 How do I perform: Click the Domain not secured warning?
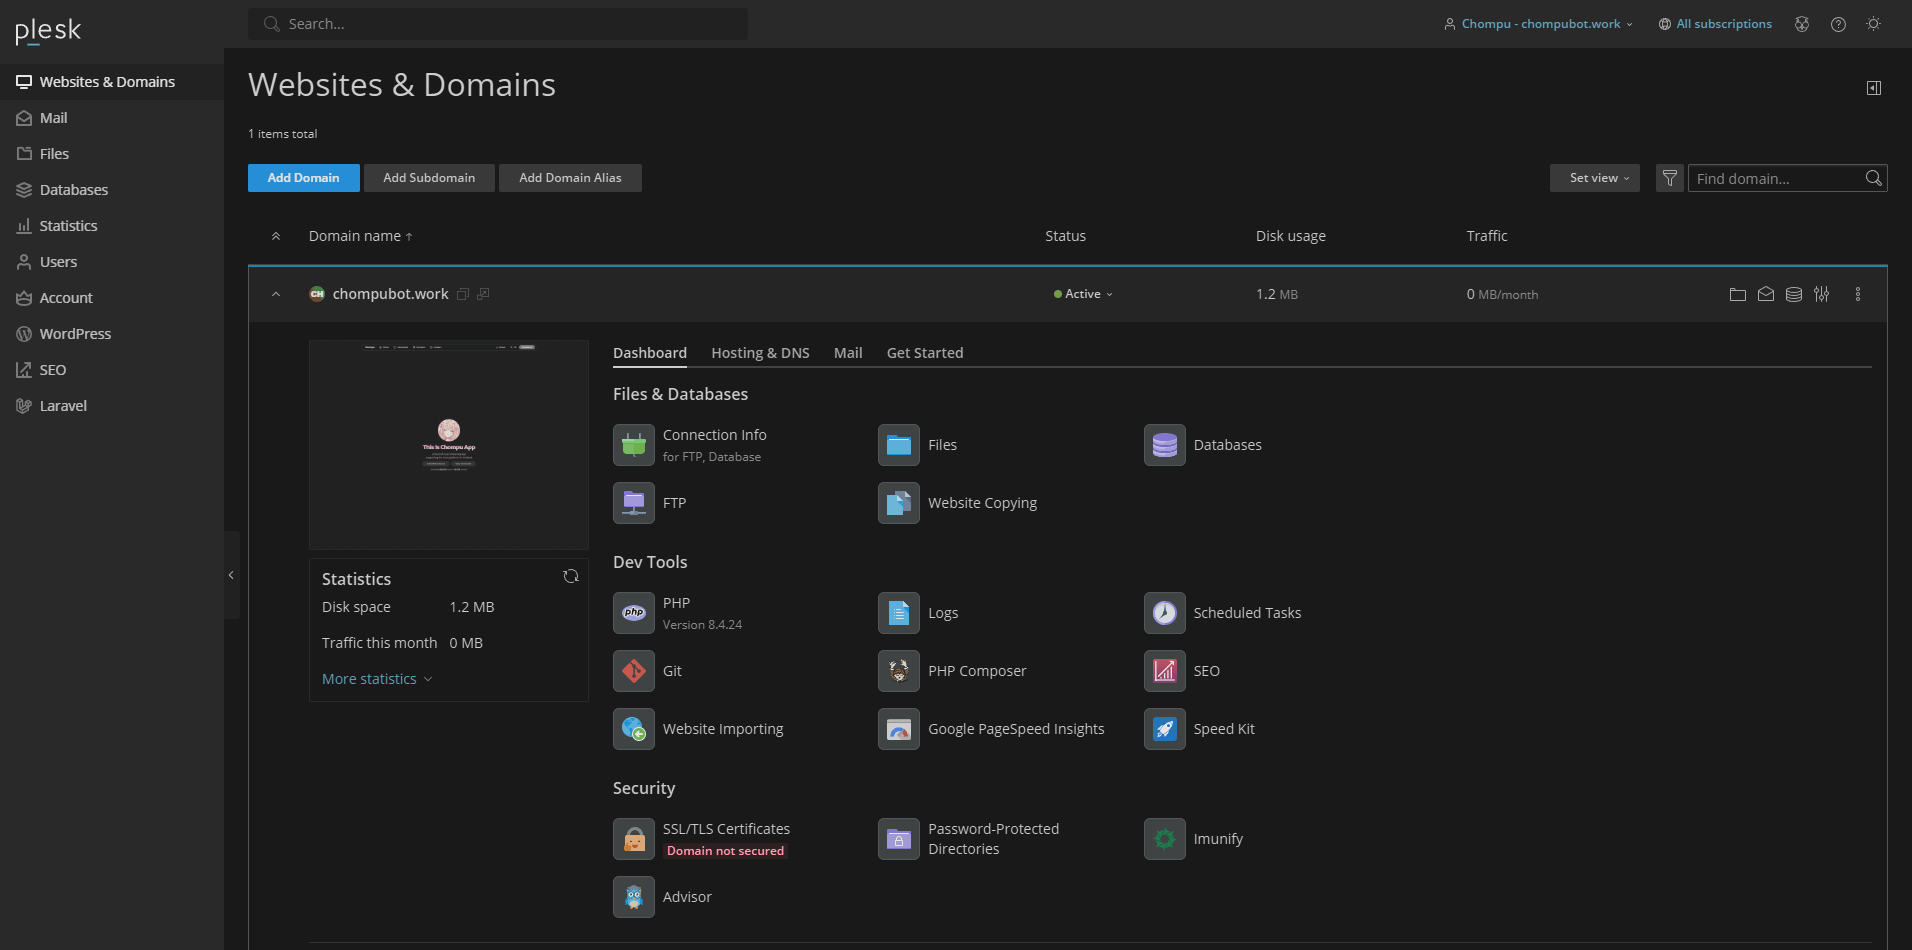[x=726, y=851]
